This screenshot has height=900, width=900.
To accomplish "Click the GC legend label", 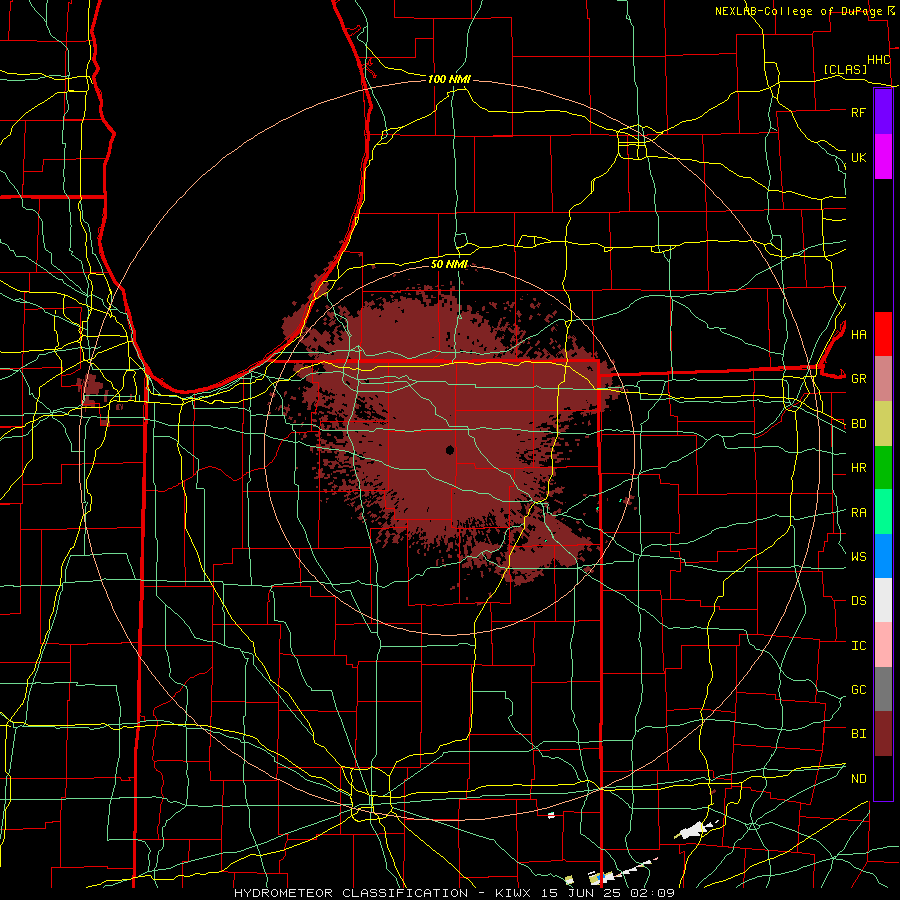I will (858, 690).
